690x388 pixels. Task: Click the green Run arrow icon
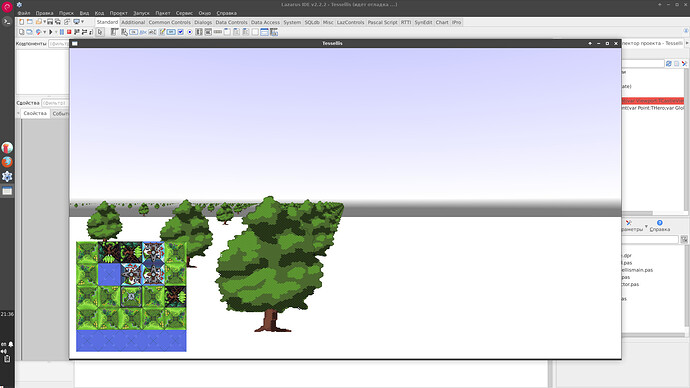click(51, 32)
